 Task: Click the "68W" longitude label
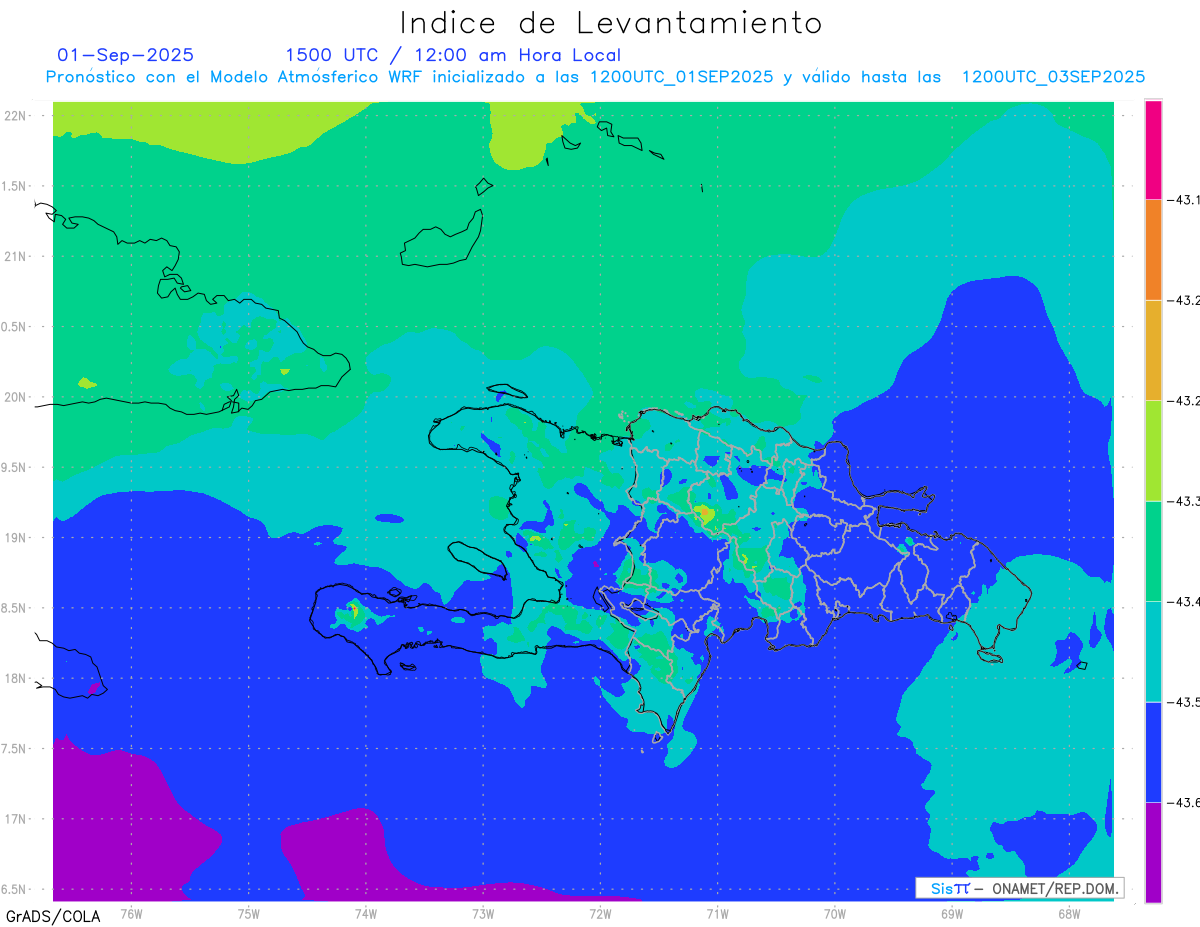tap(1069, 913)
